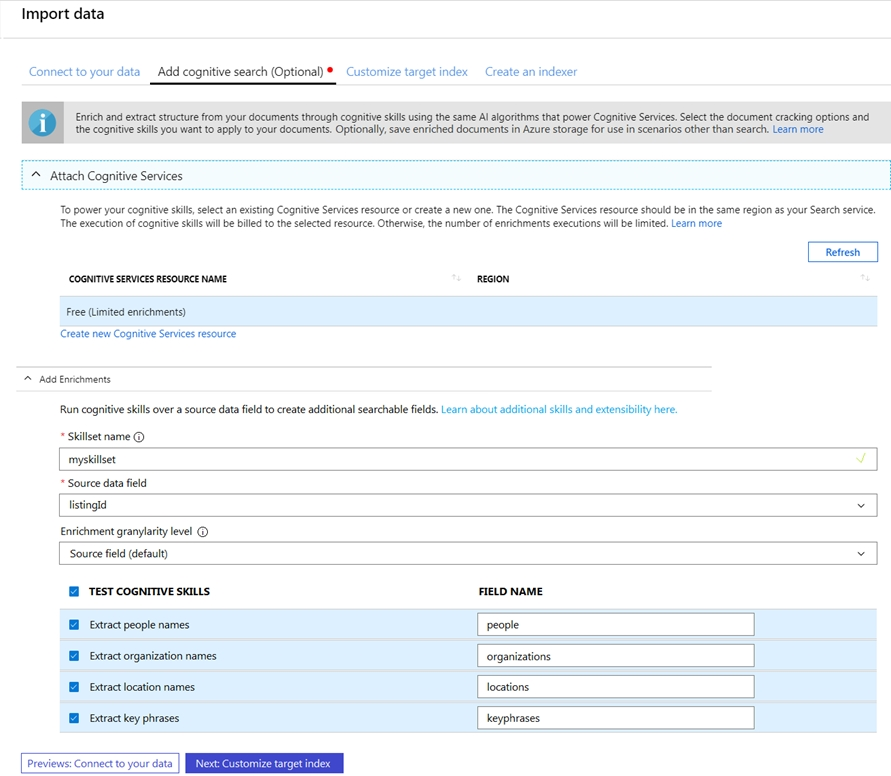
Task: Go to Create an indexer tab
Action: [531, 72]
